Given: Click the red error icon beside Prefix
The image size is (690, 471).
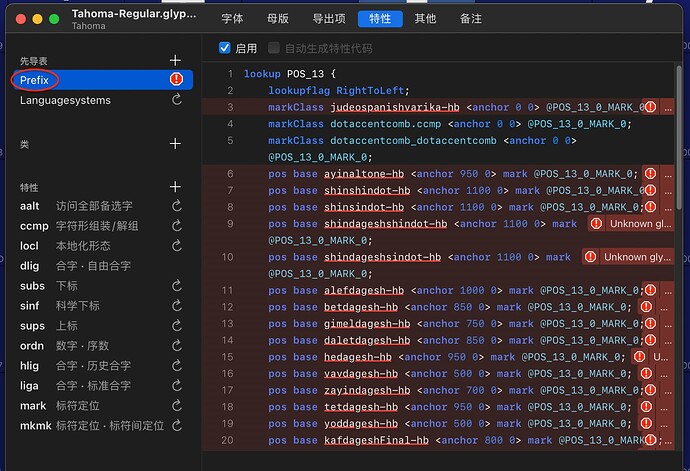Looking at the screenshot, I should click(x=176, y=79).
